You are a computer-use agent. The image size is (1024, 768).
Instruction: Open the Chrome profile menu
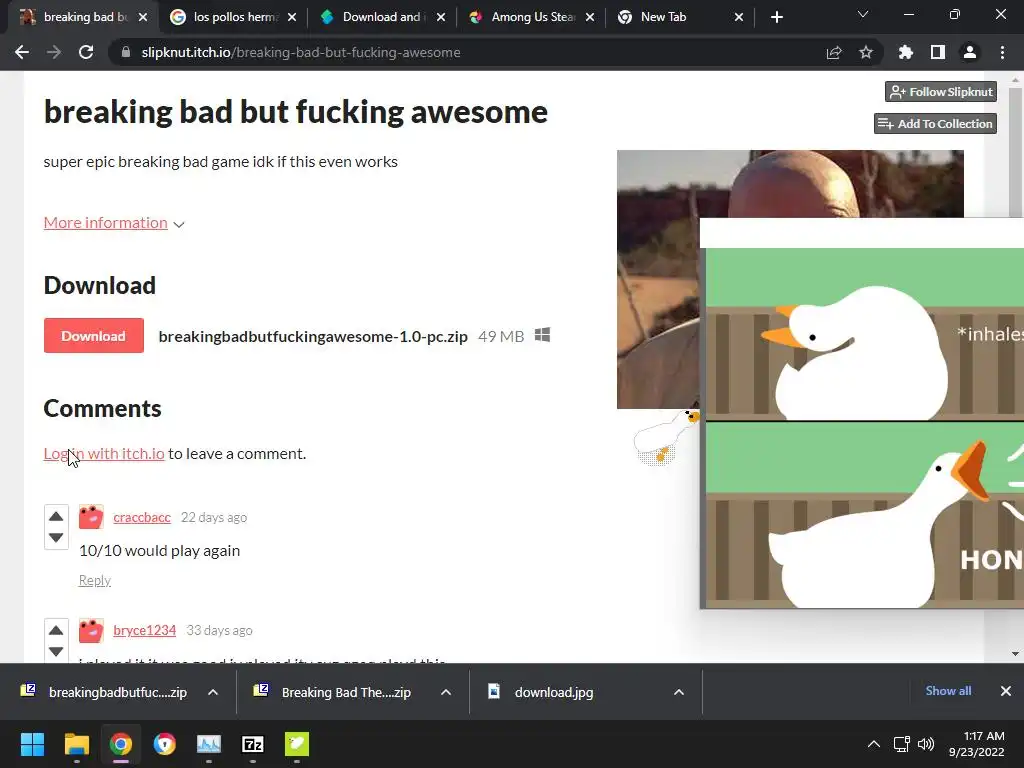(x=970, y=52)
